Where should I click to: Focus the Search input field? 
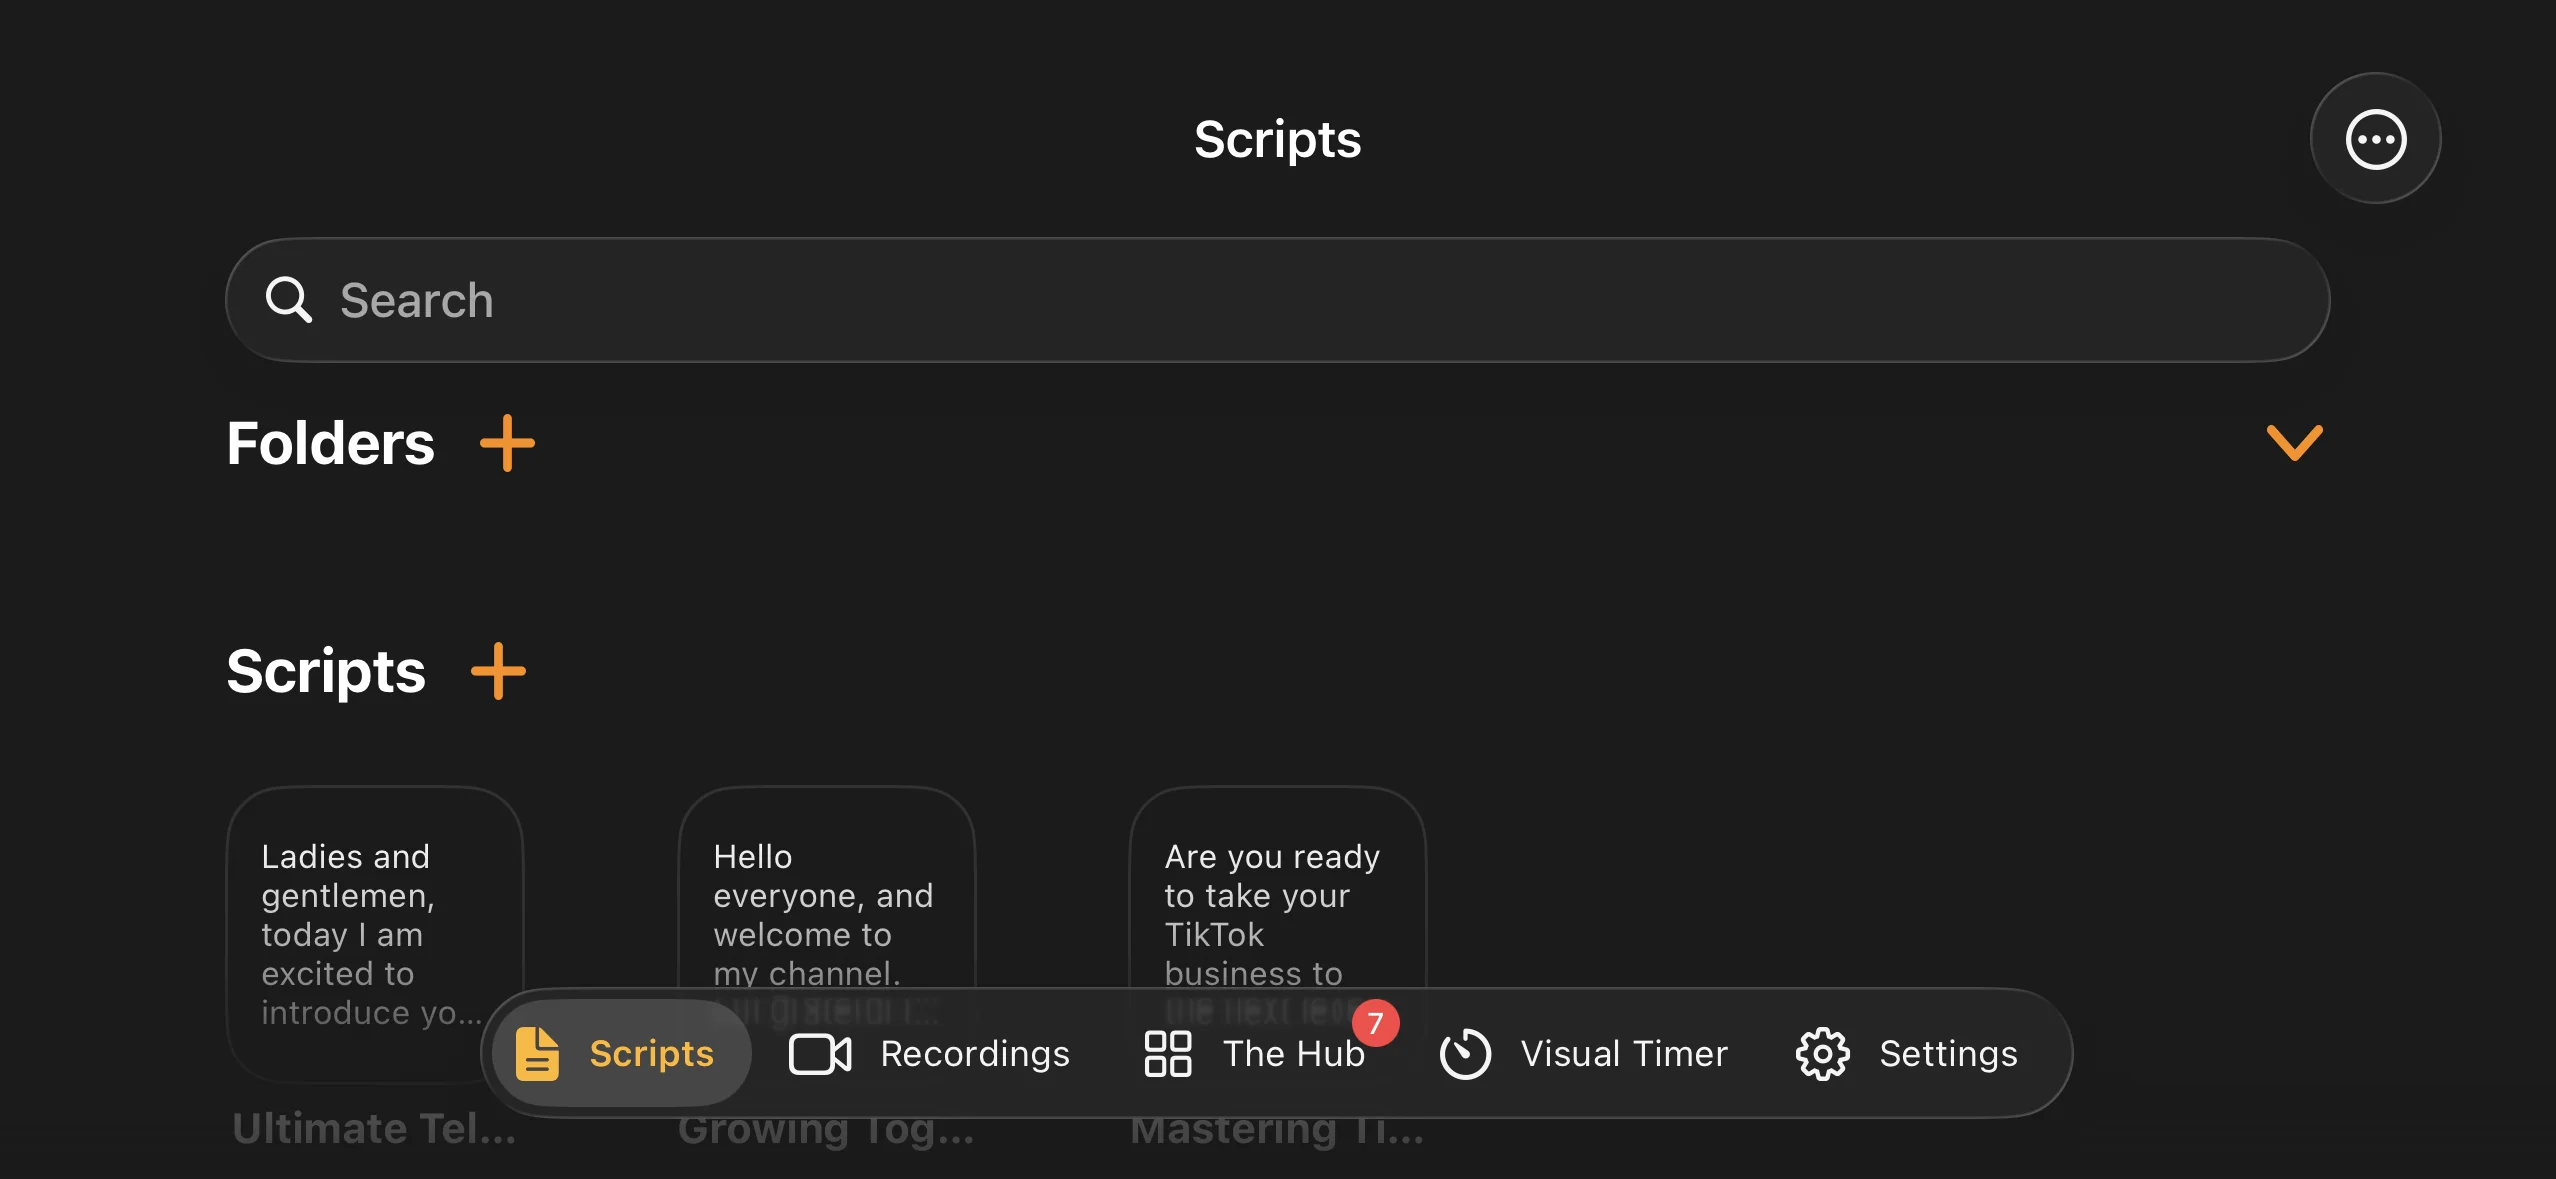pos(1277,299)
